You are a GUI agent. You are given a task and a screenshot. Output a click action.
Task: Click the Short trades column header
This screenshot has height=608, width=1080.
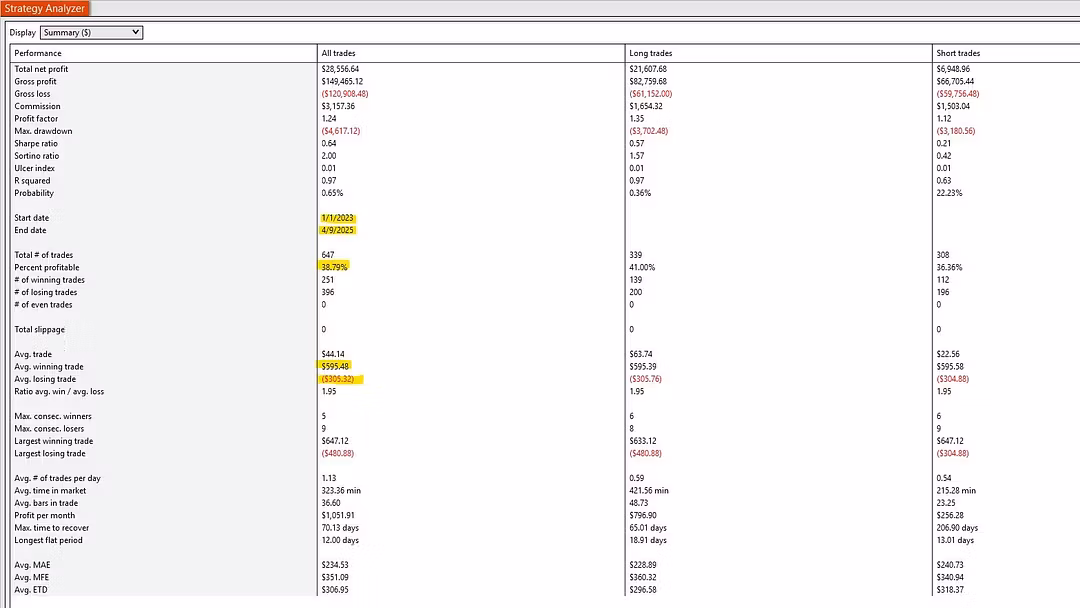click(958, 53)
